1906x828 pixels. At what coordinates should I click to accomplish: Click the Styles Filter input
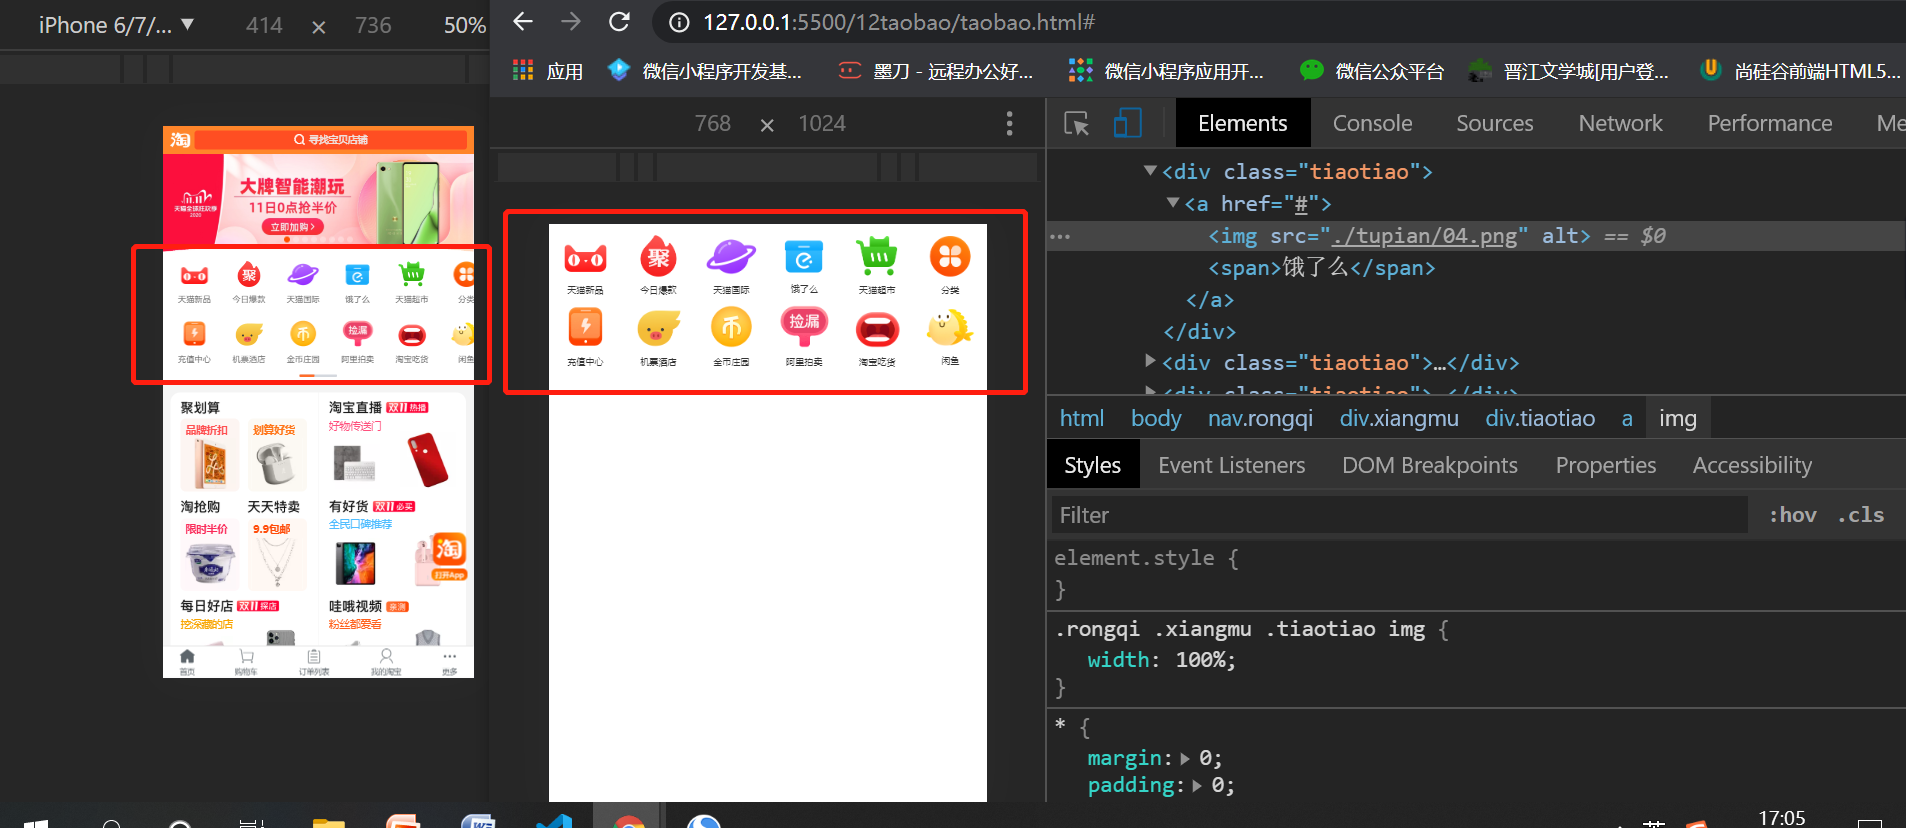point(1400,515)
